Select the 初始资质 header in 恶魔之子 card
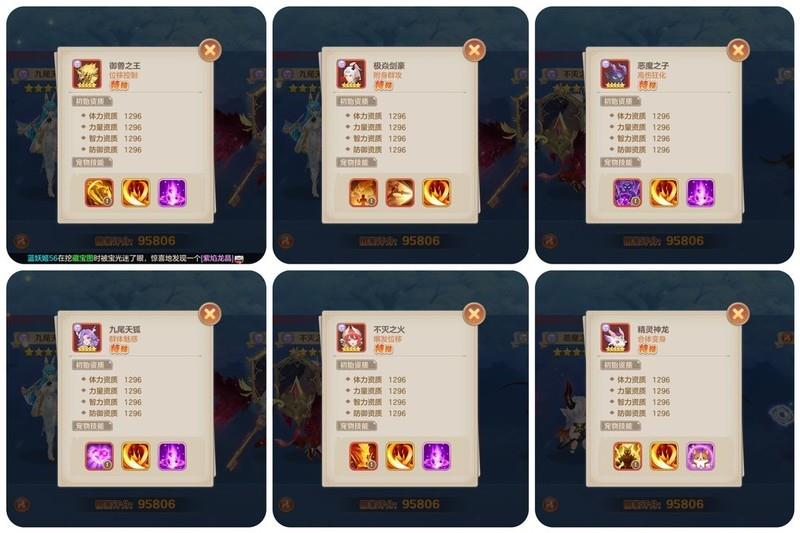 point(620,101)
